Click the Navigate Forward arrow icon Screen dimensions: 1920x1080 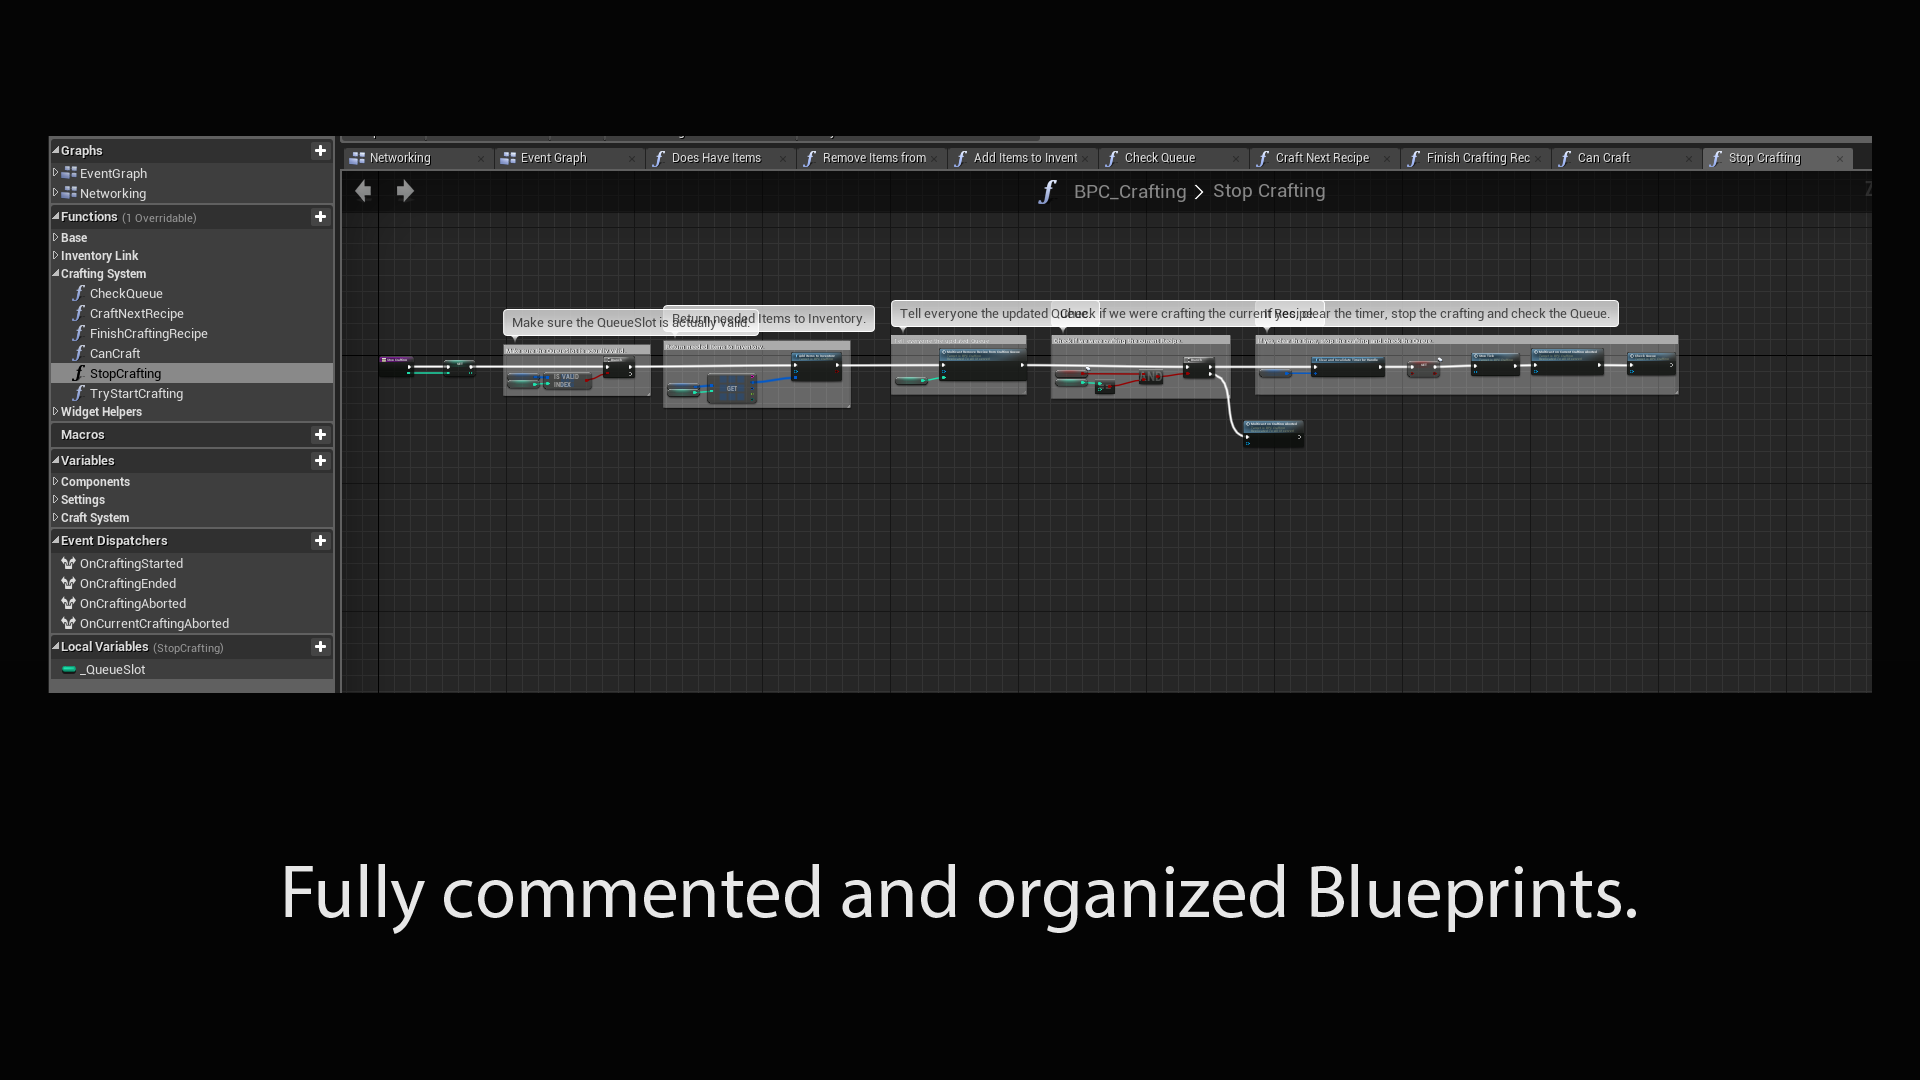tap(405, 190)
